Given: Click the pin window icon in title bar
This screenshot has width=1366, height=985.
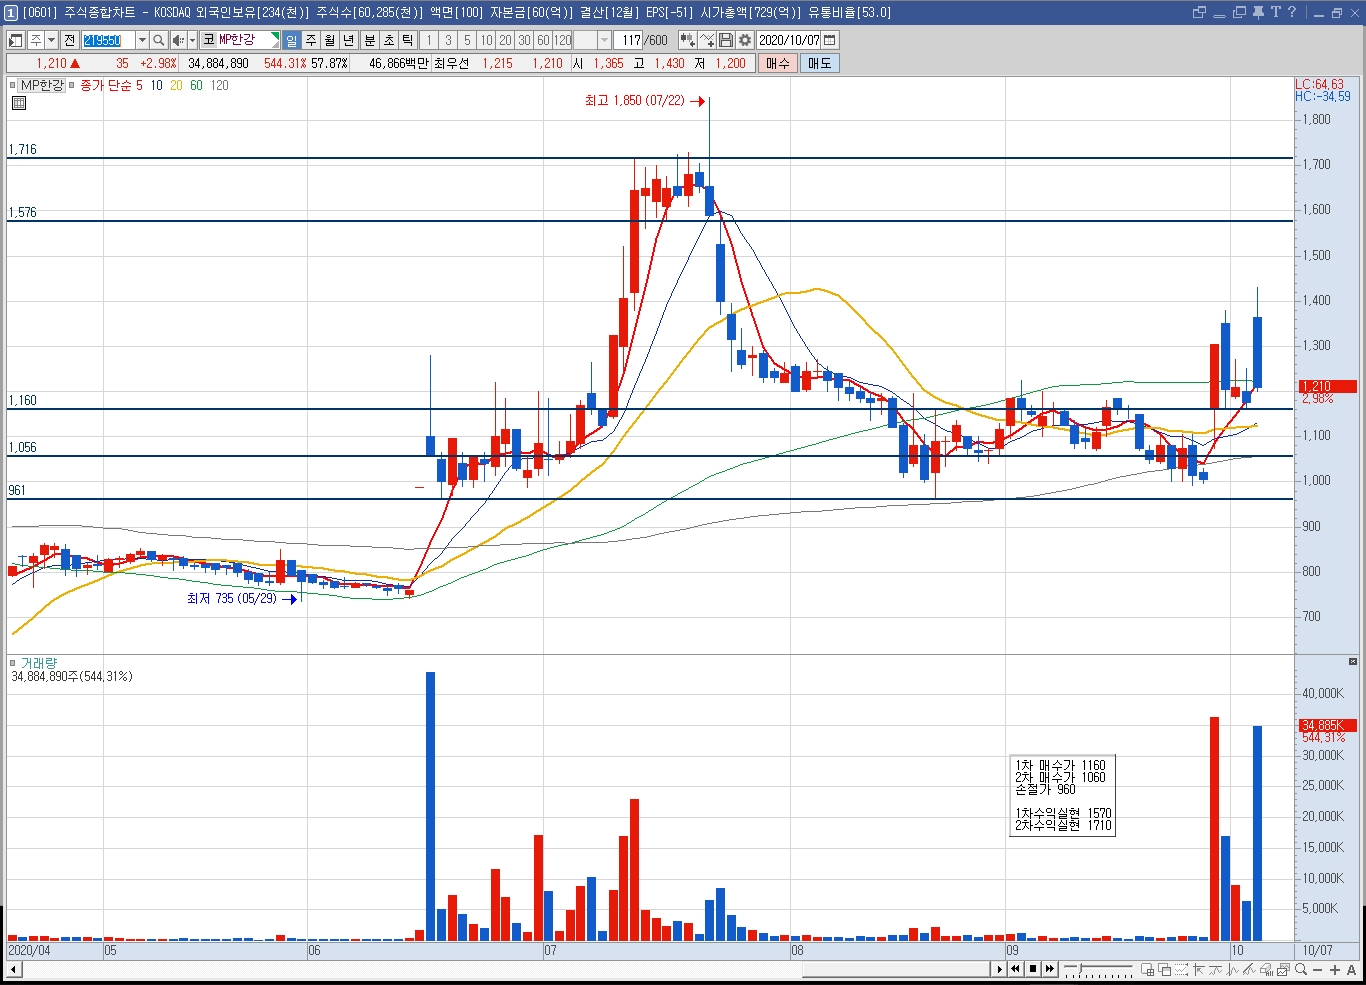Looking at the screenshot, I should point(1258,12).
